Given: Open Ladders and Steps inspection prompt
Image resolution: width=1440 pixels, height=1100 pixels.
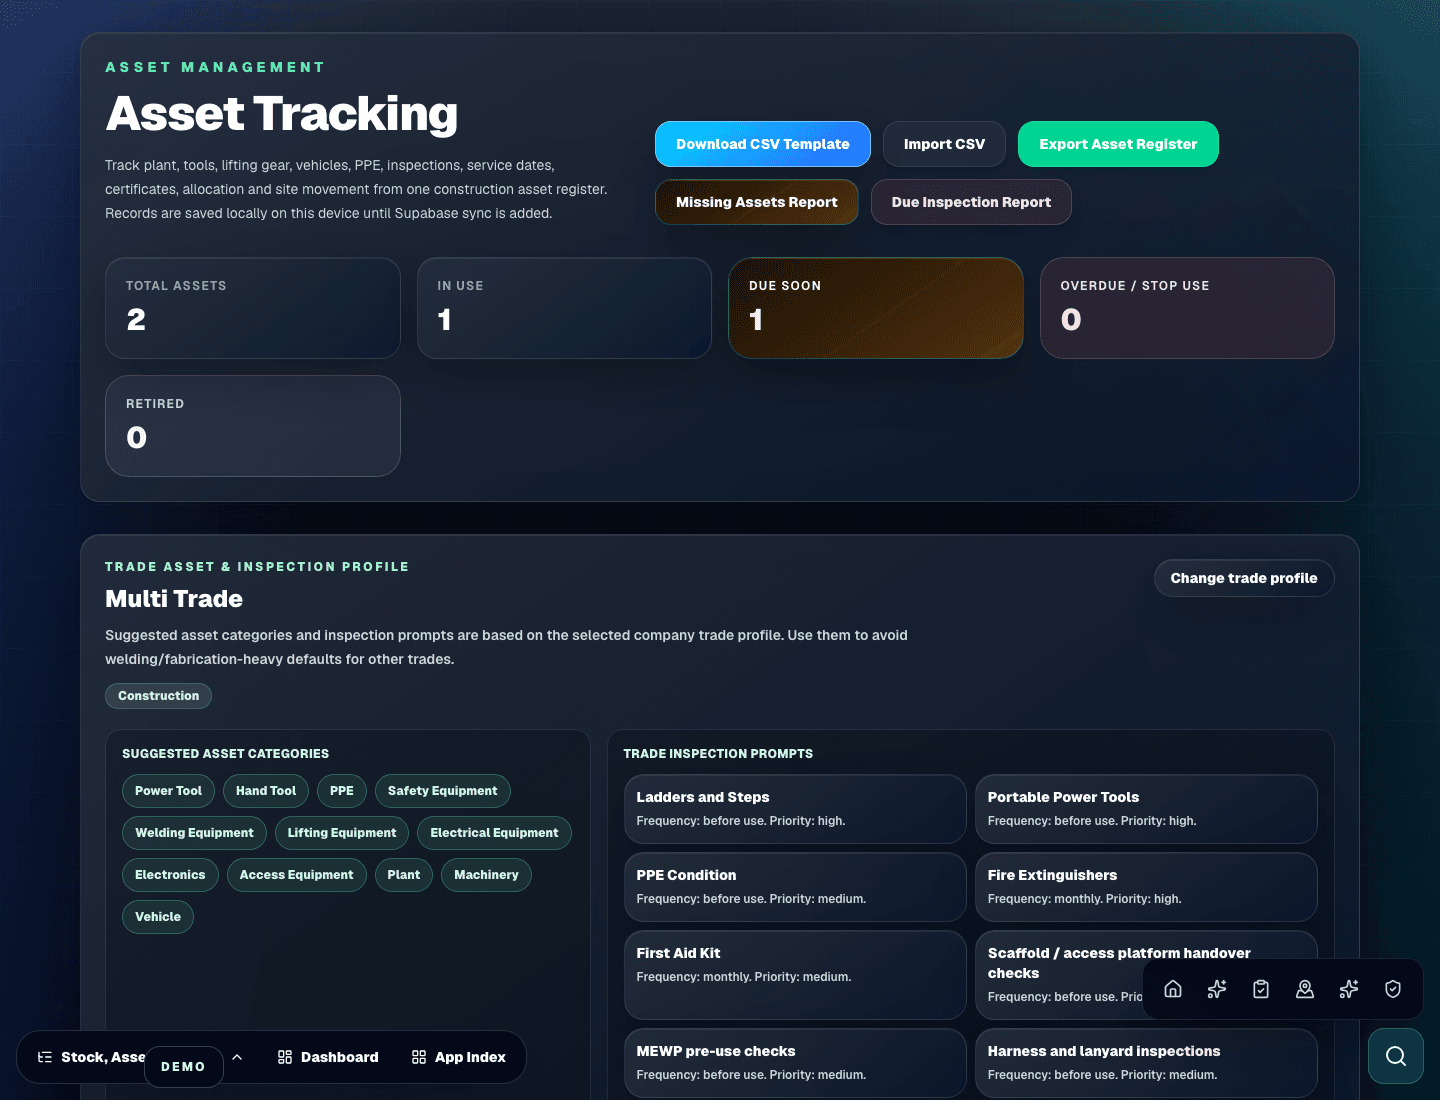Looking at the screenshot, I should pyautogui.click(x=795, y=809).
